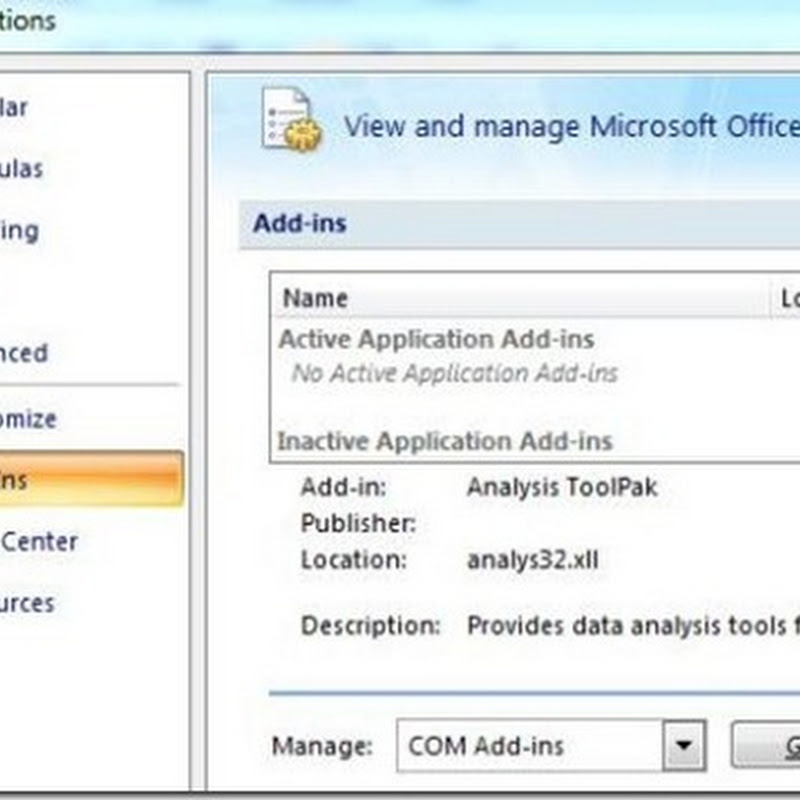
Task: Select the Active Application Add-ins group
Action: pyautogui.click(x=436, y=339)
